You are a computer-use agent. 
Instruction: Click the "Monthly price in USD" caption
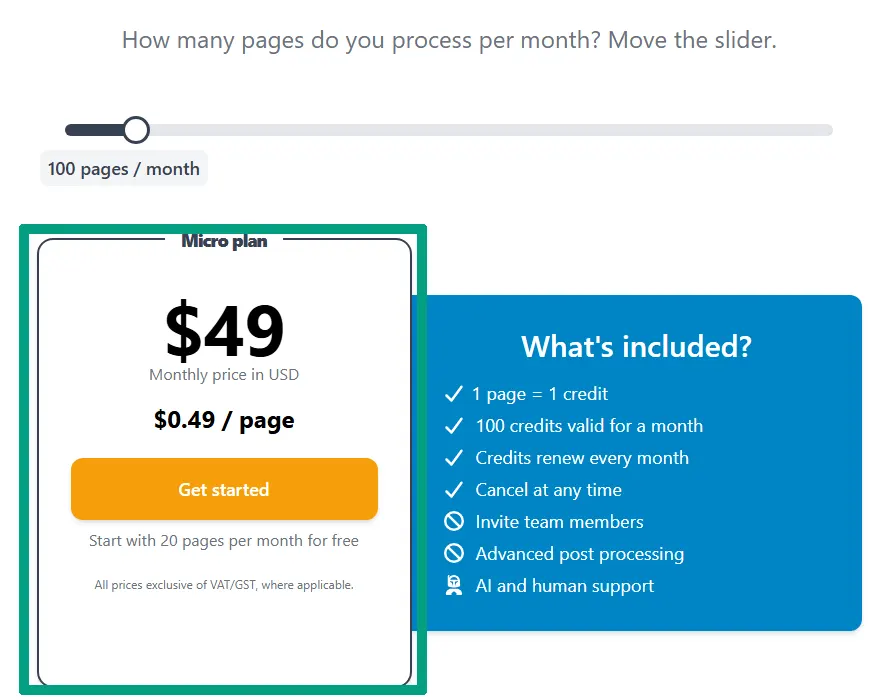click(x=223, y=374)
